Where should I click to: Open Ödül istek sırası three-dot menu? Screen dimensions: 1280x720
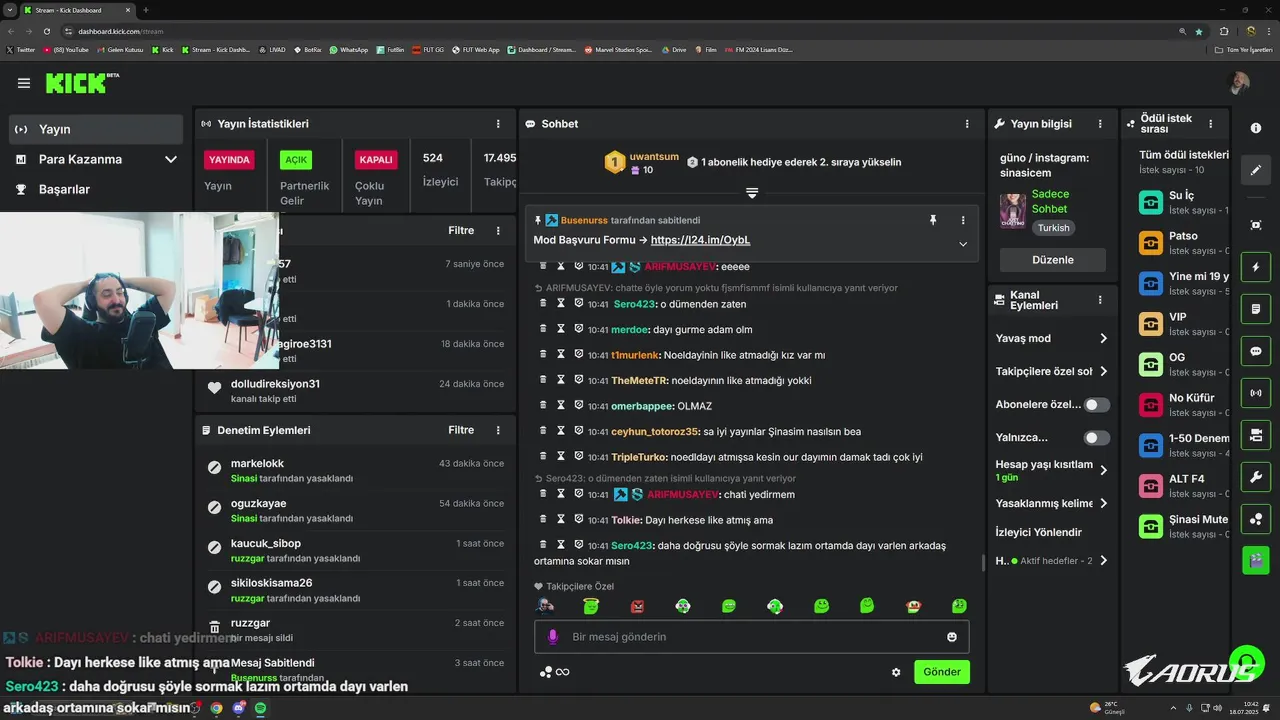[x=1211, y=124]
